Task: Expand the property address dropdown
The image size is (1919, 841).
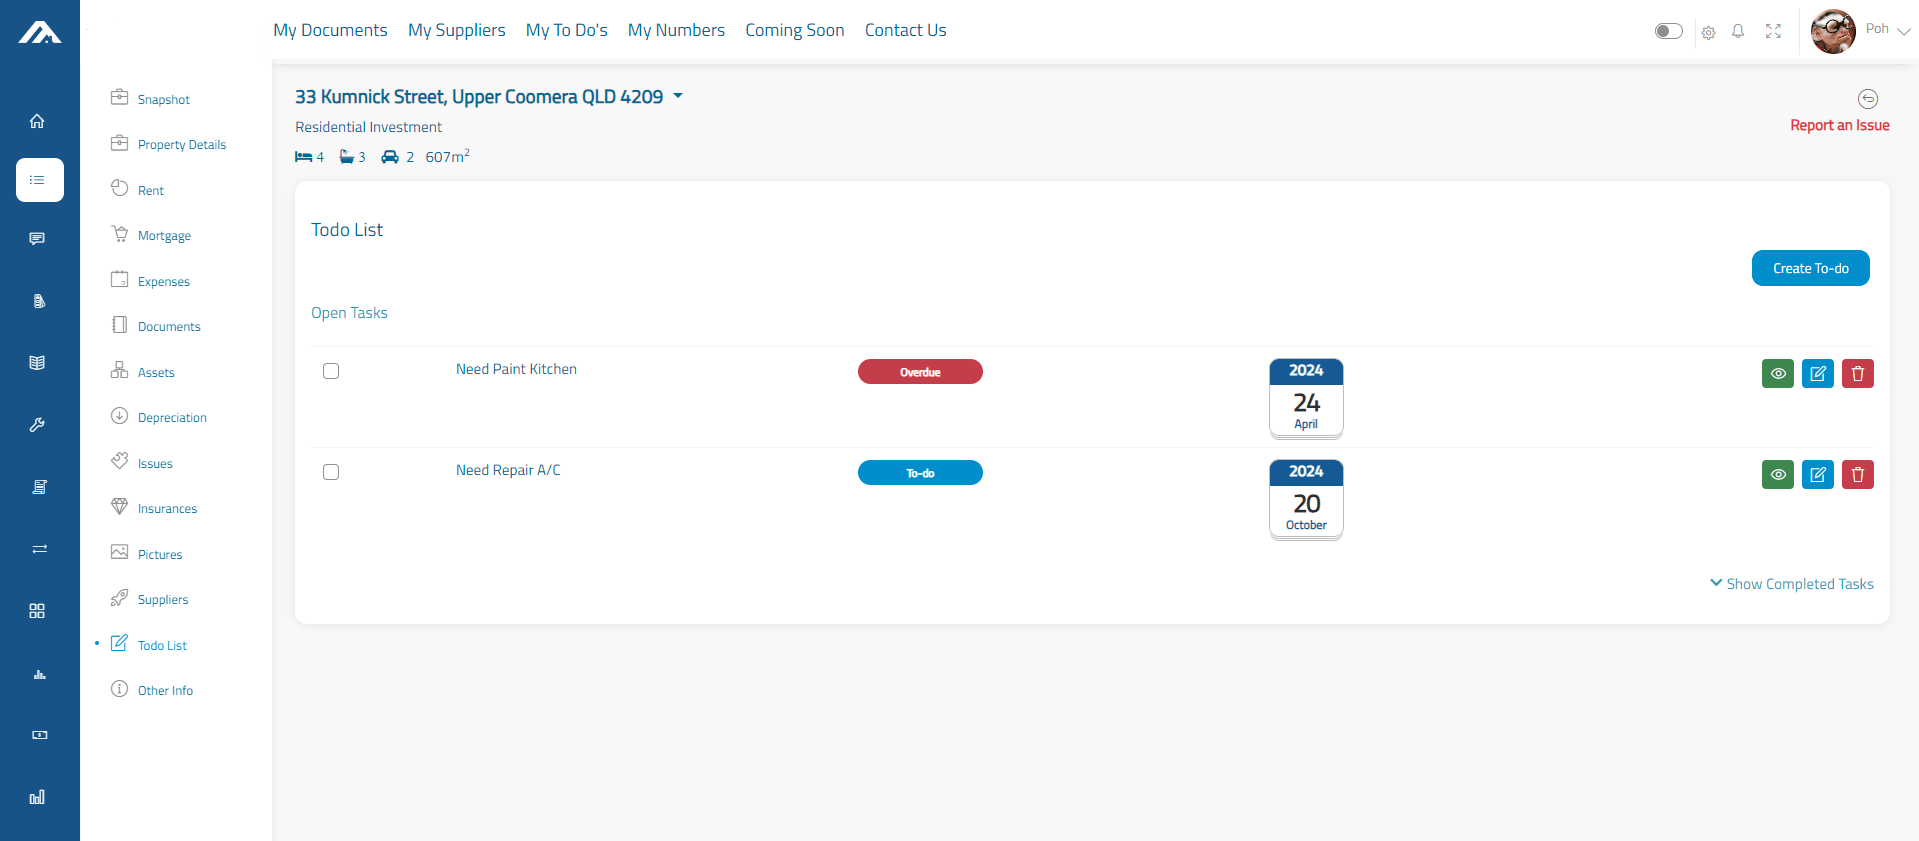Action: click(678, 96)
